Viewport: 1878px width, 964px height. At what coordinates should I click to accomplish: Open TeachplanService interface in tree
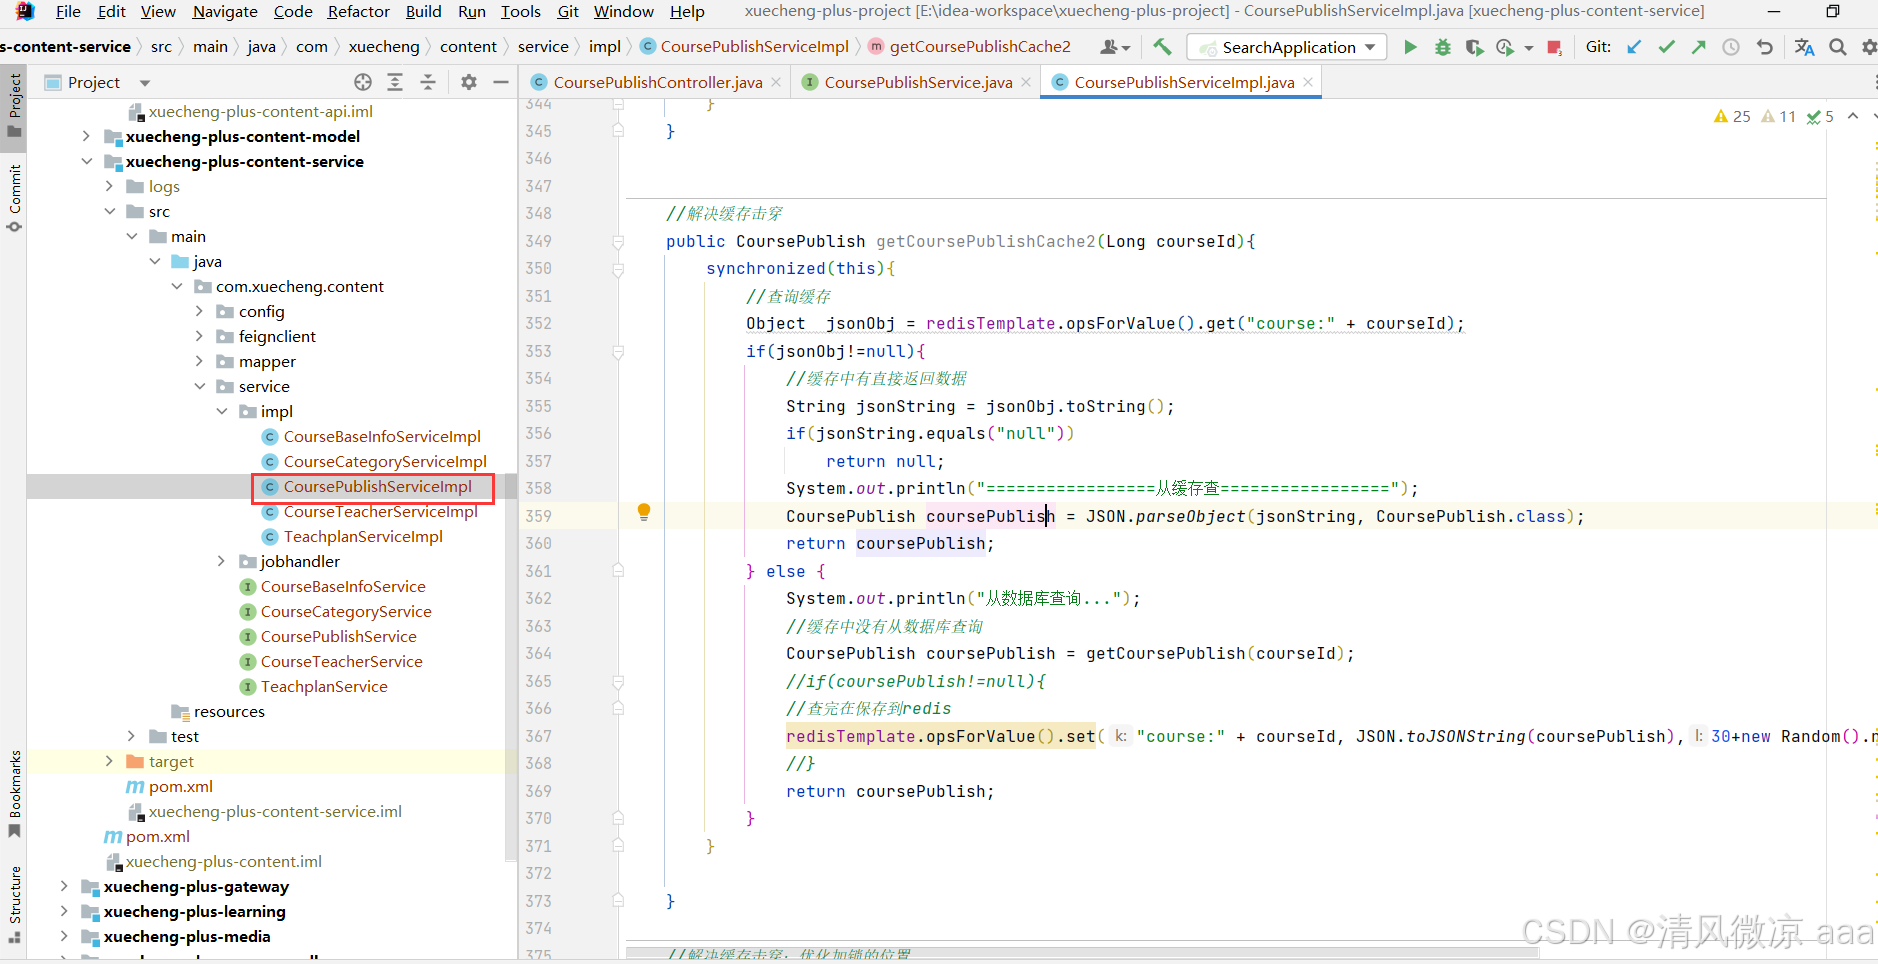[324, 686]
